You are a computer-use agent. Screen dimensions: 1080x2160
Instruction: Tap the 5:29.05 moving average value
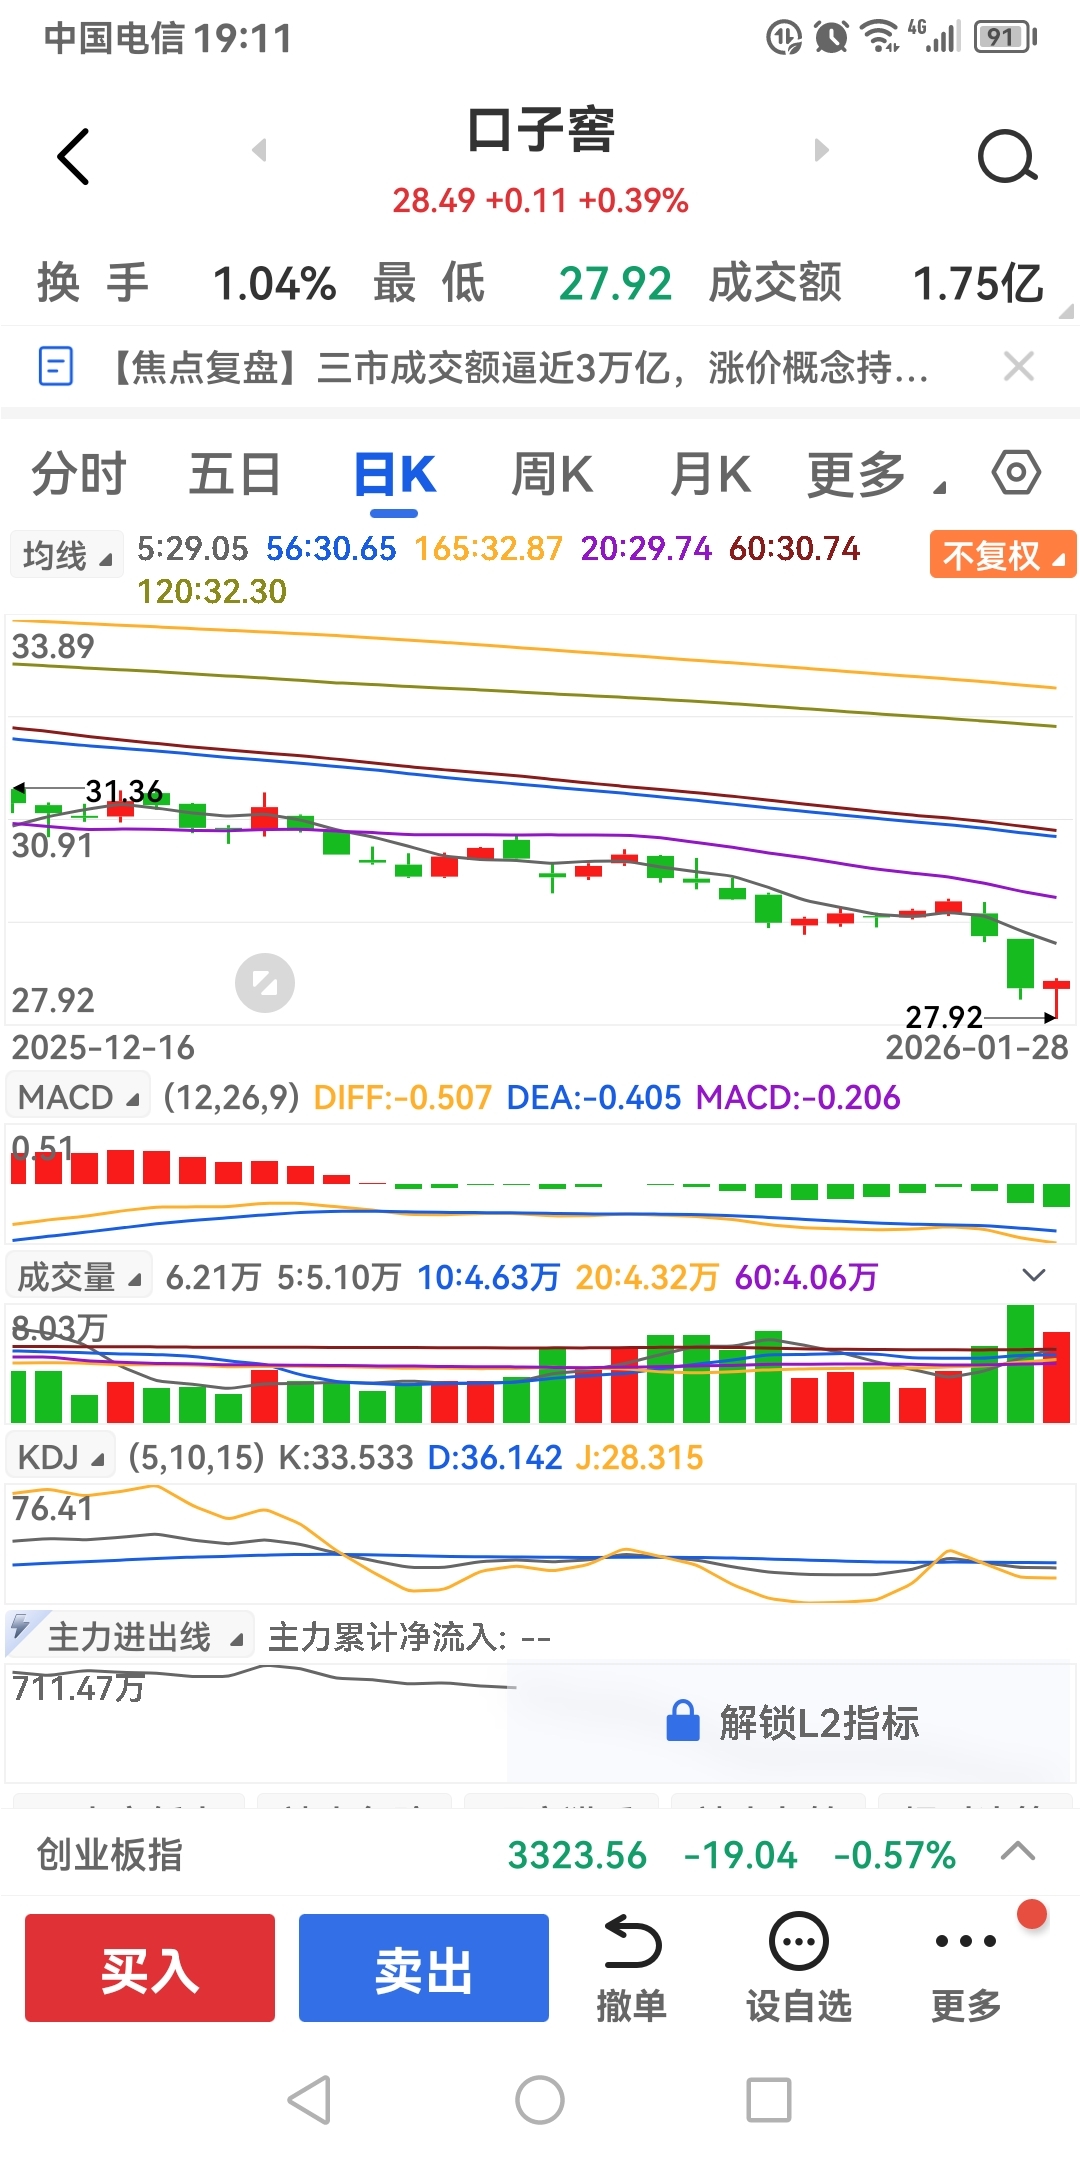click(x=192, y=548)
